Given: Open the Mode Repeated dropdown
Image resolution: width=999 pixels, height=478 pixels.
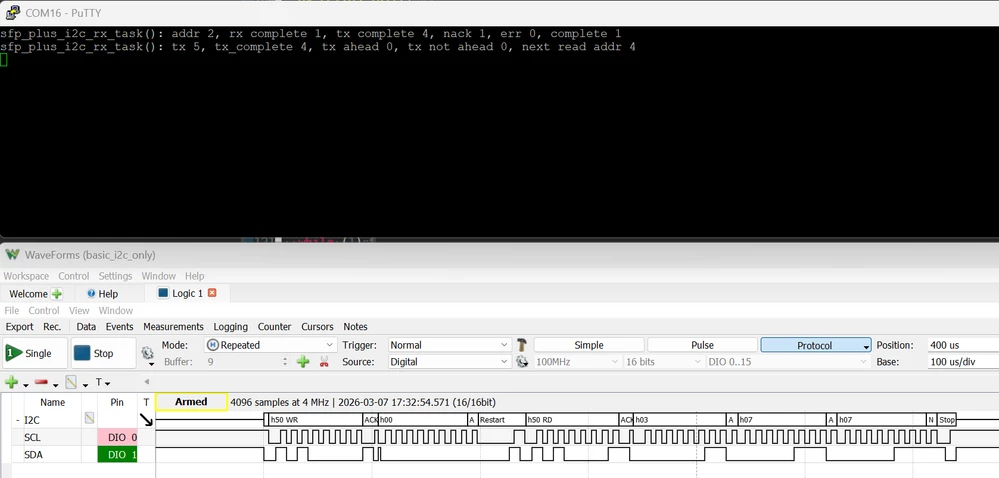Looking at the screenshot, I should [271, 345].
